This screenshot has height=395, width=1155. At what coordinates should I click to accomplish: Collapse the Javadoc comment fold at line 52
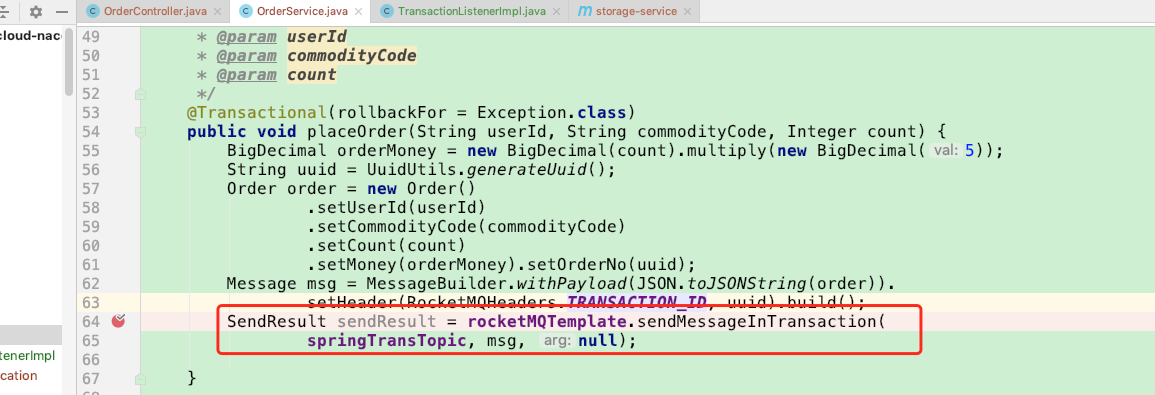(140, 94)
